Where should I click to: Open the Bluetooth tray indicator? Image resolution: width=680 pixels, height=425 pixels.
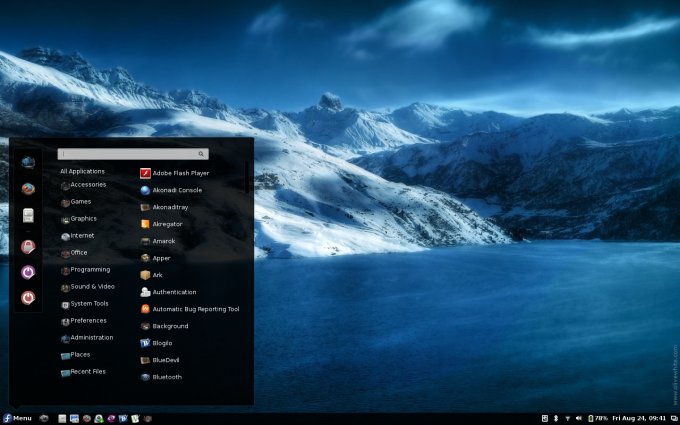point(556,418)
